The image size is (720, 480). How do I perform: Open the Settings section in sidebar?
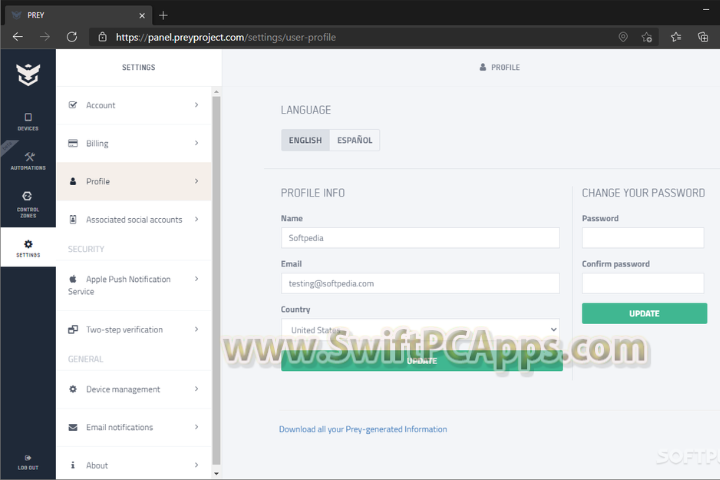click(x=28, y=248)
